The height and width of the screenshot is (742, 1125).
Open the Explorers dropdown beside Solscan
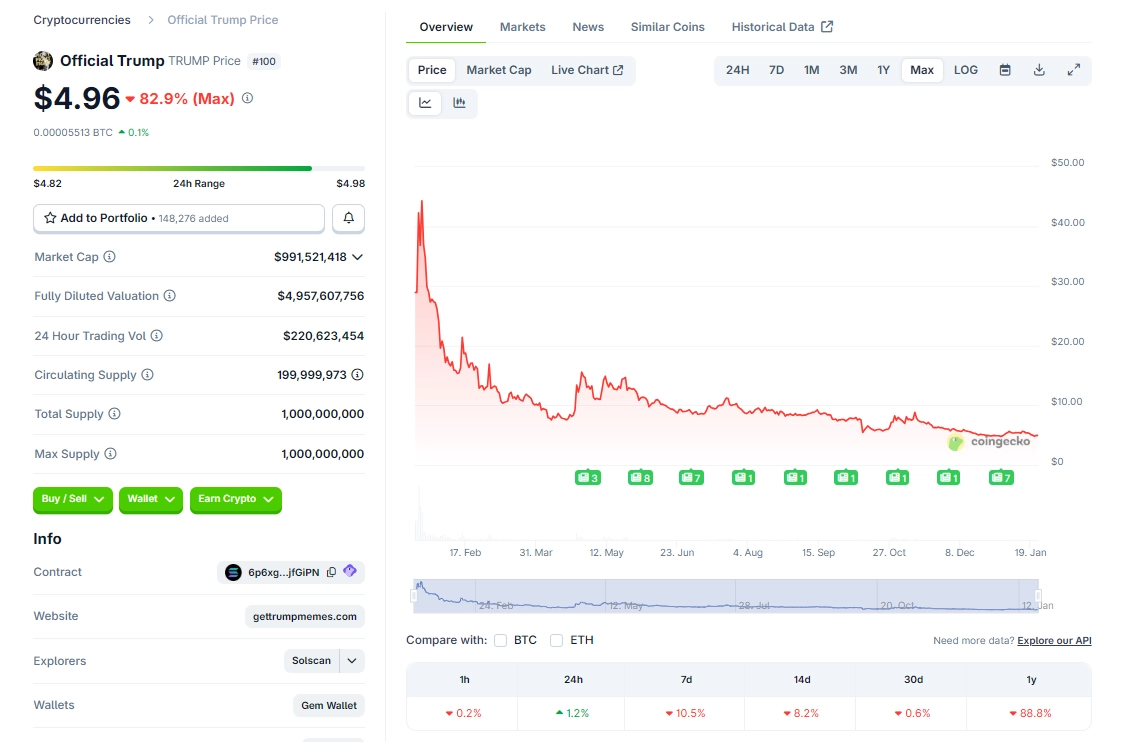point(351,661)
